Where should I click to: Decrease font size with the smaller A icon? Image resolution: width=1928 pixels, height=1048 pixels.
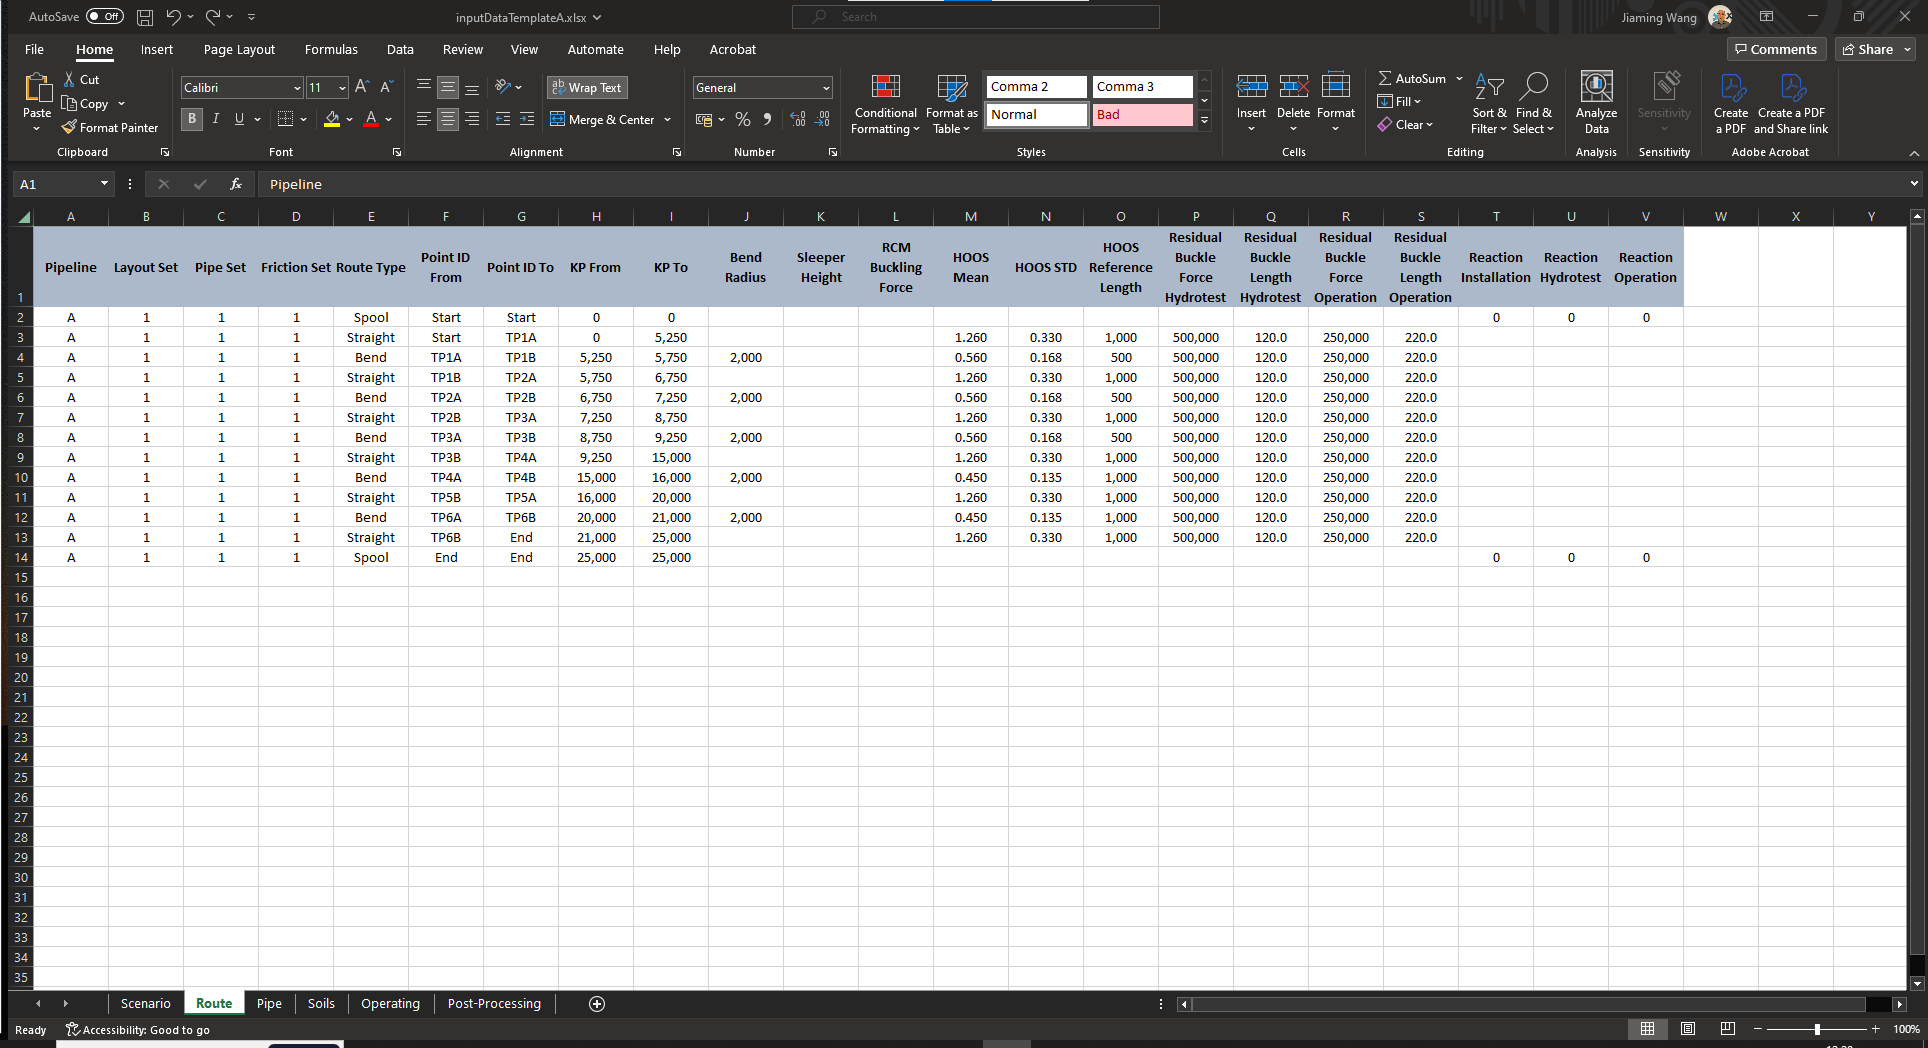pyautogui.click(x=386, y=87)
